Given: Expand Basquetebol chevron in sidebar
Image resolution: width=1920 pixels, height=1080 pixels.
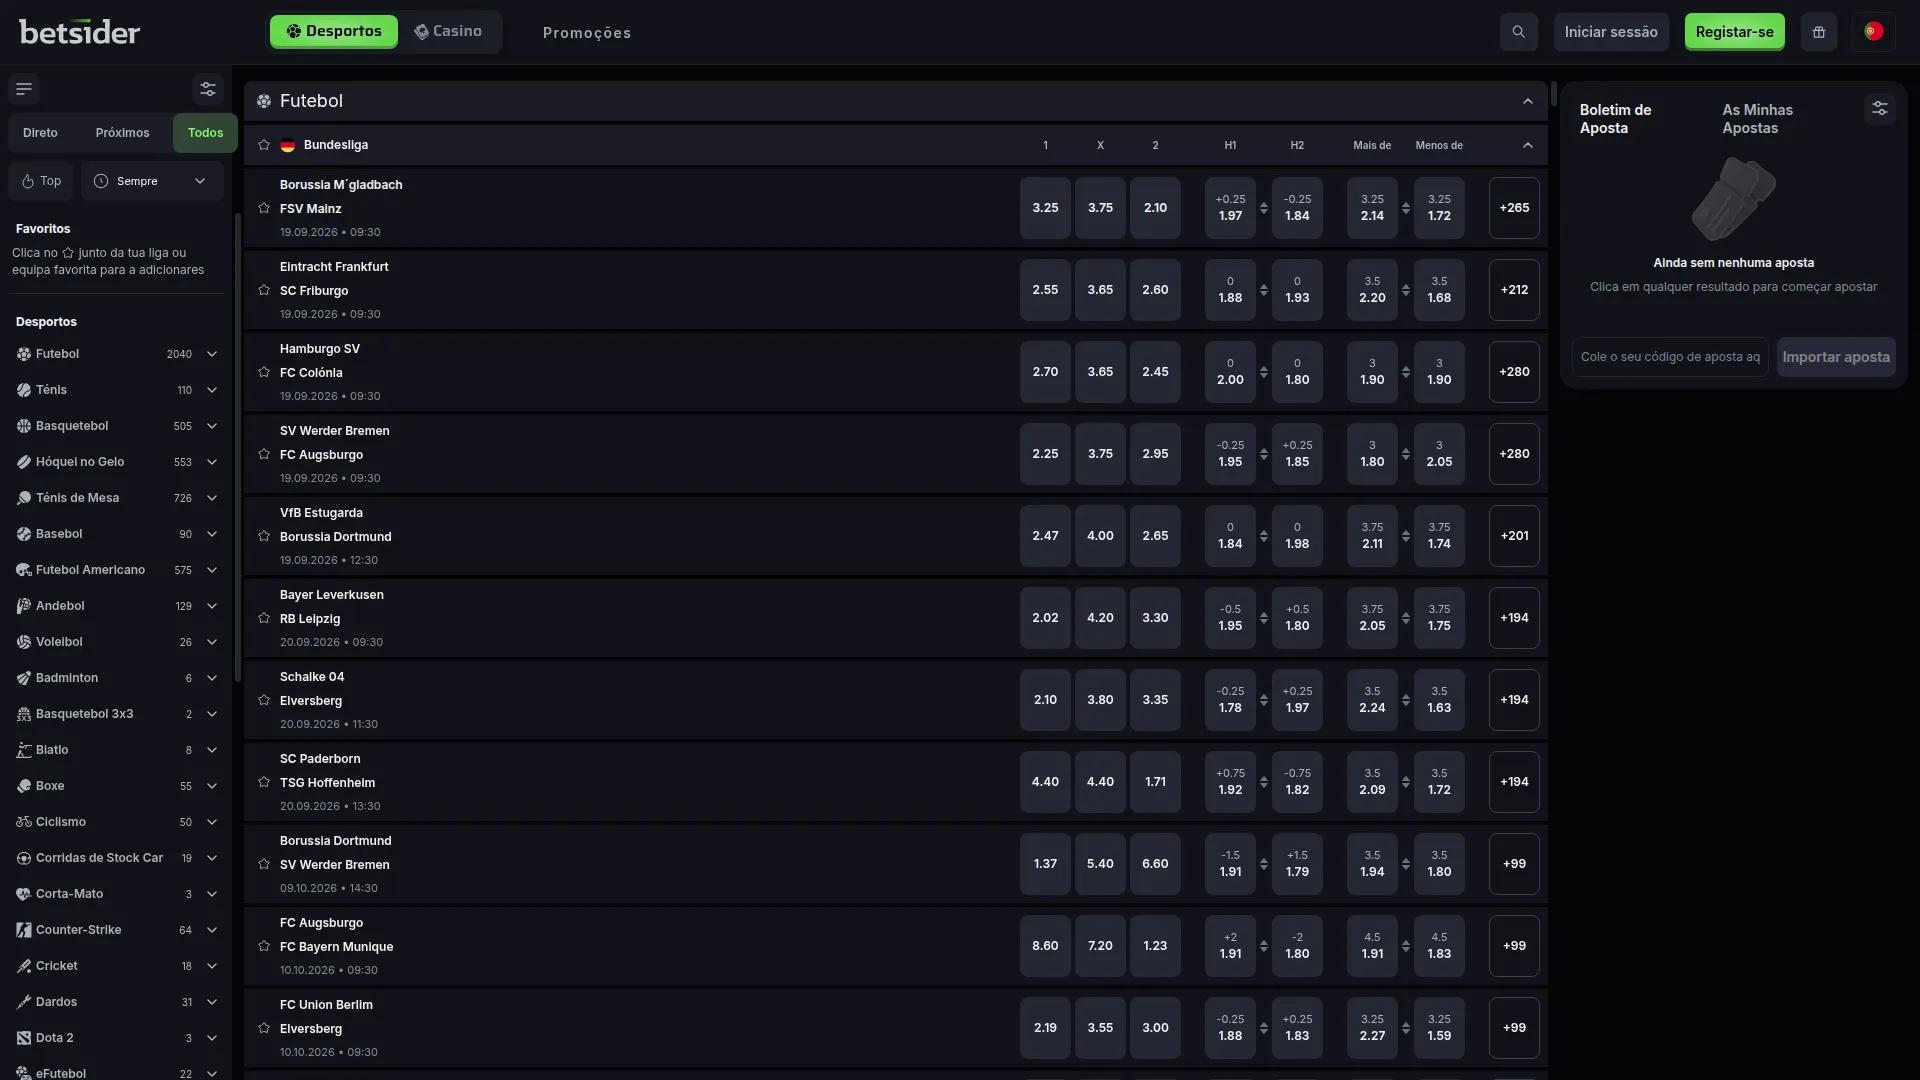Looking at the screenshot, I should (212, 426).
